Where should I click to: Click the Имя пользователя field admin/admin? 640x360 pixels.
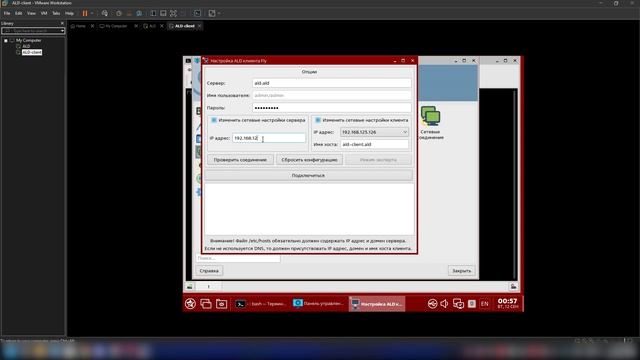coord(332,95)
